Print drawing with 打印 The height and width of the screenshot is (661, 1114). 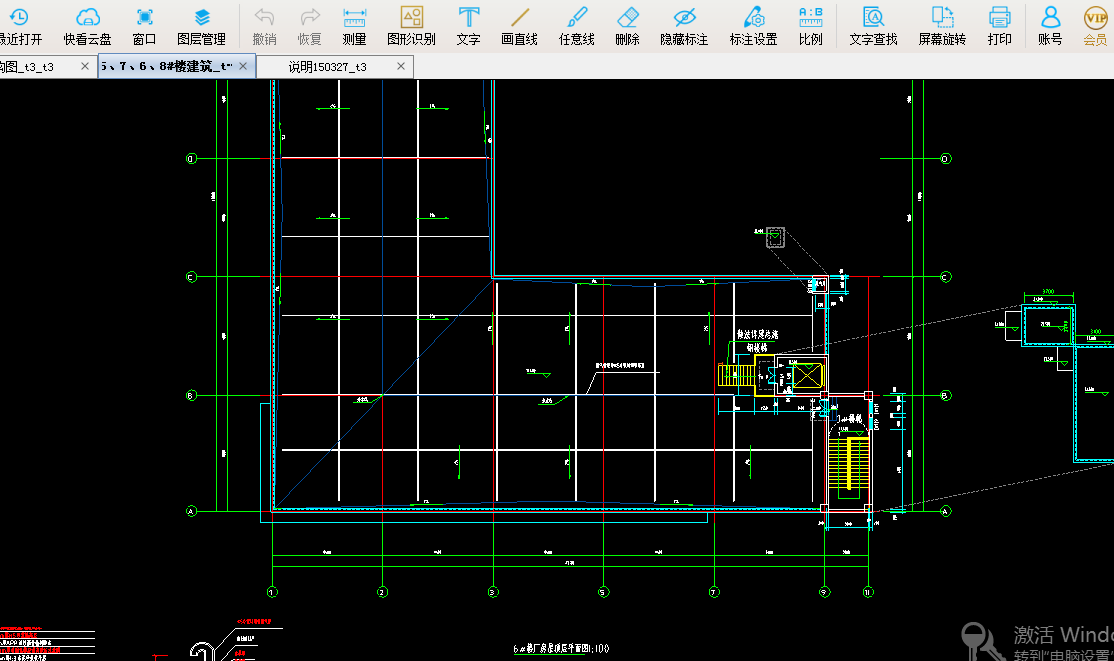point(1000,26)
